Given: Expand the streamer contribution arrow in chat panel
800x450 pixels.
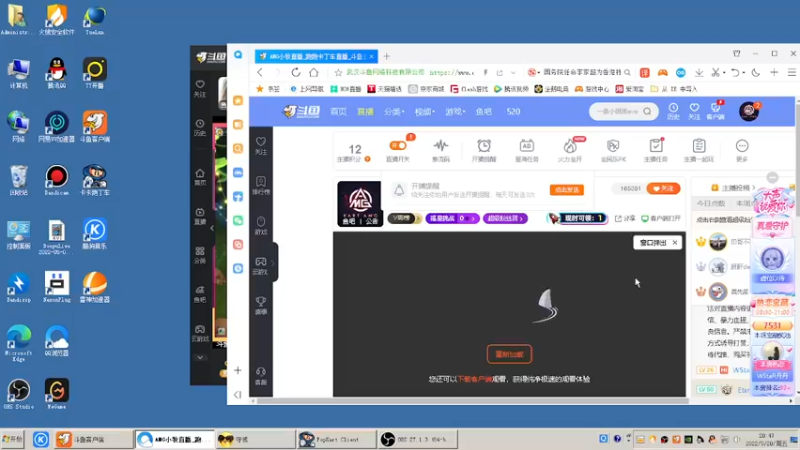Looking at the screenshot, I should click(754, 188).
